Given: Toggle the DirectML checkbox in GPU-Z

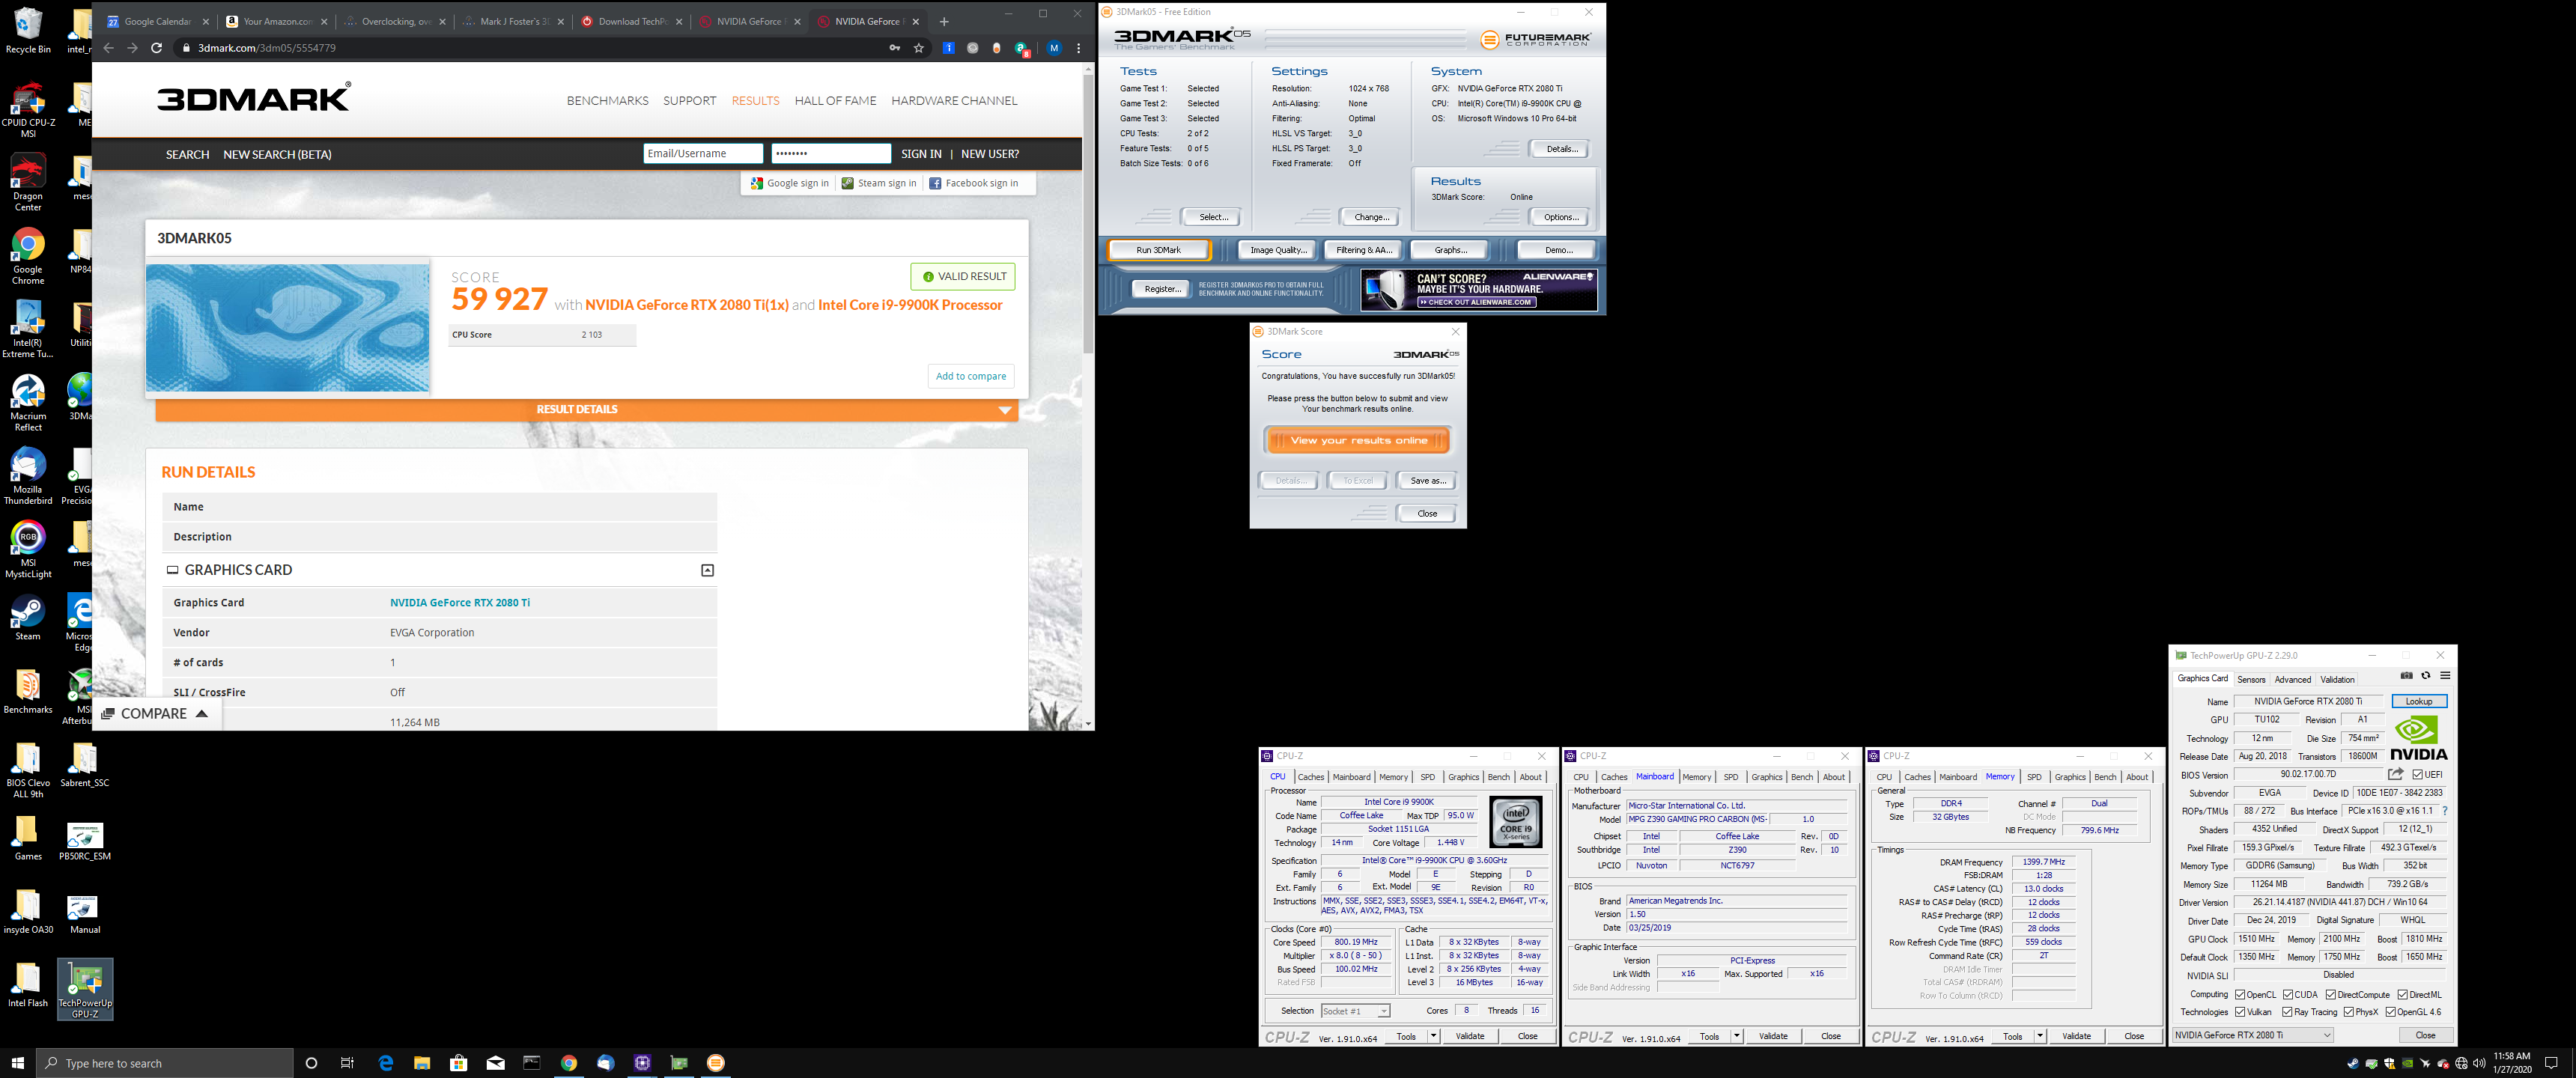Looking at the screenshot, I should pyautogui.click(x=2403, y=994).
